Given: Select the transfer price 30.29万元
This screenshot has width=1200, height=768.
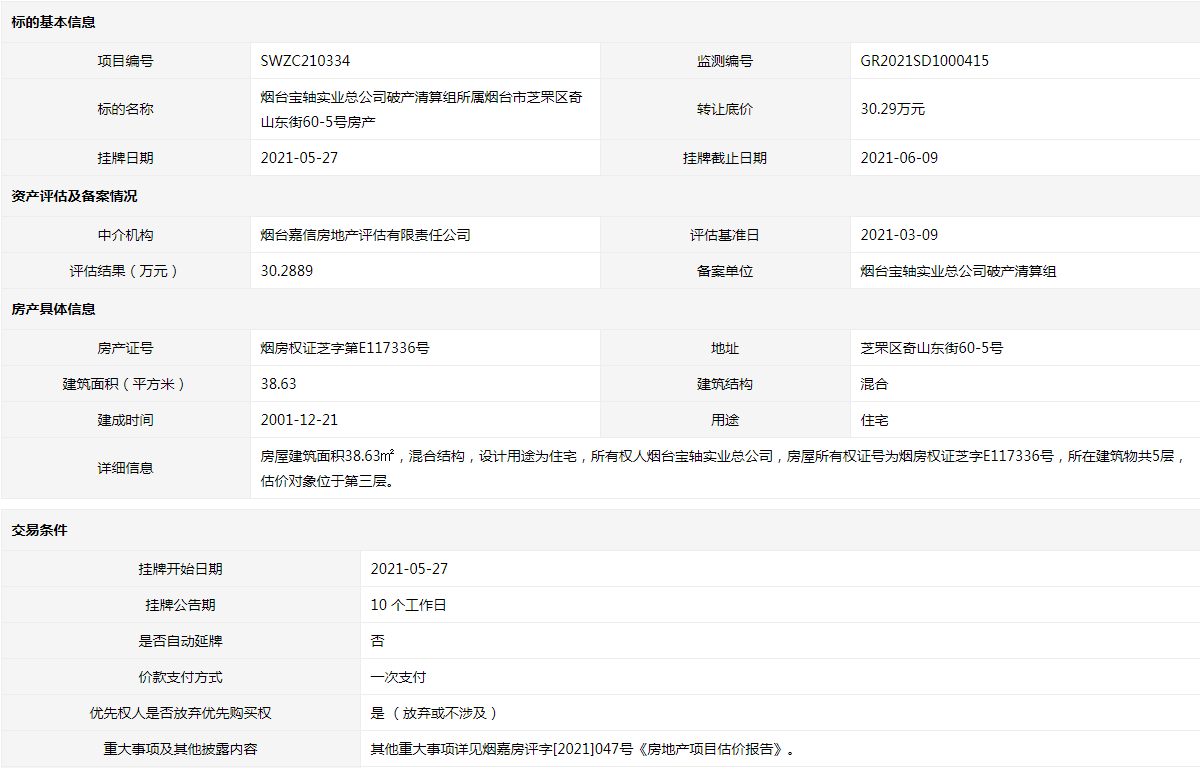Looking at the screenshot, I should 893,109.
